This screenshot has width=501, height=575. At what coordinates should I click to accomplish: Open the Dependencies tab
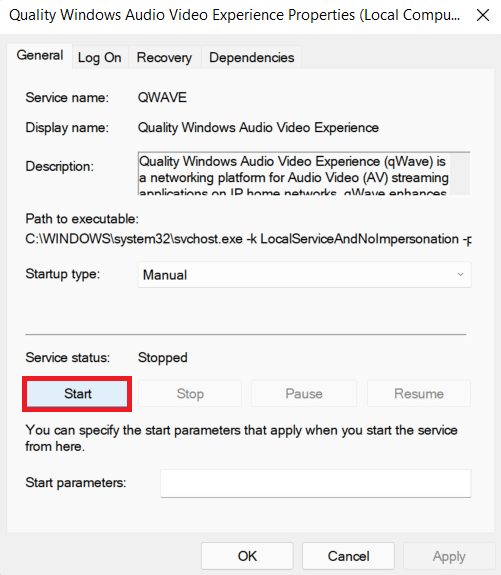tap(252, 58)
